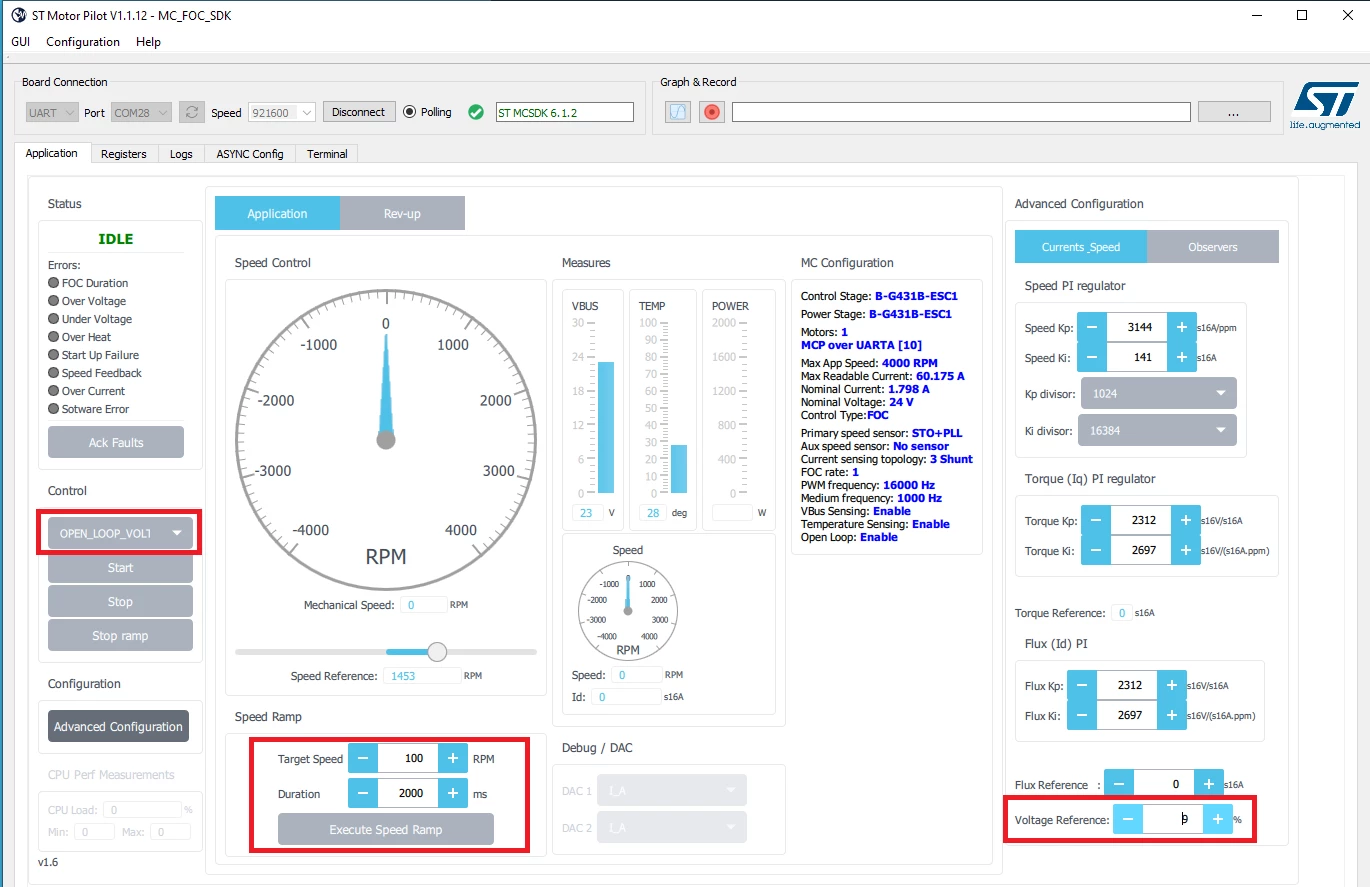Switch to the Observers tab
The width and height of the screenshot is (1370, 887).
(1213, 247)
